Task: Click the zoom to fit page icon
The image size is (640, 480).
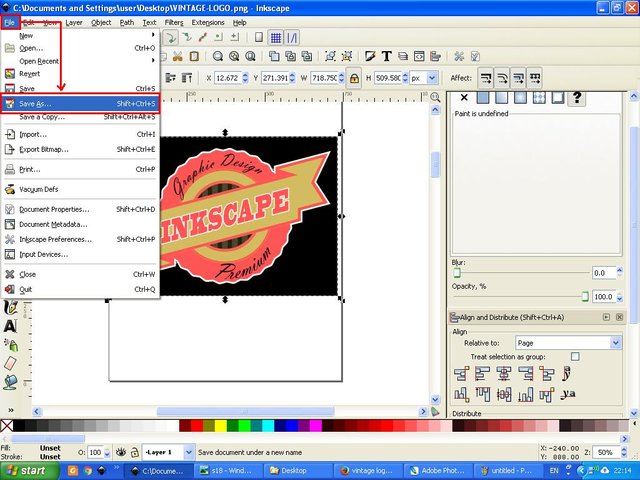Action: (x=250, y=56)
